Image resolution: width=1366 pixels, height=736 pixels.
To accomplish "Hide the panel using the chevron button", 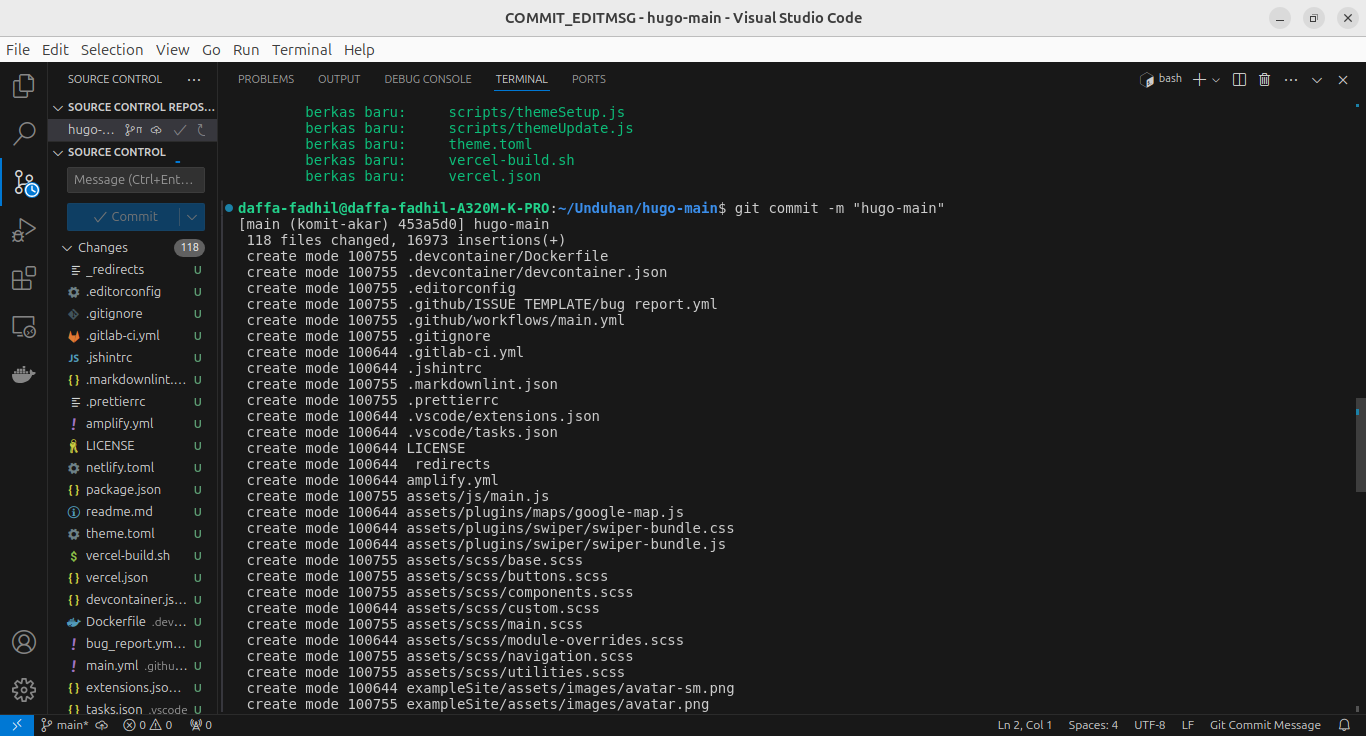I will (1317, 79).
